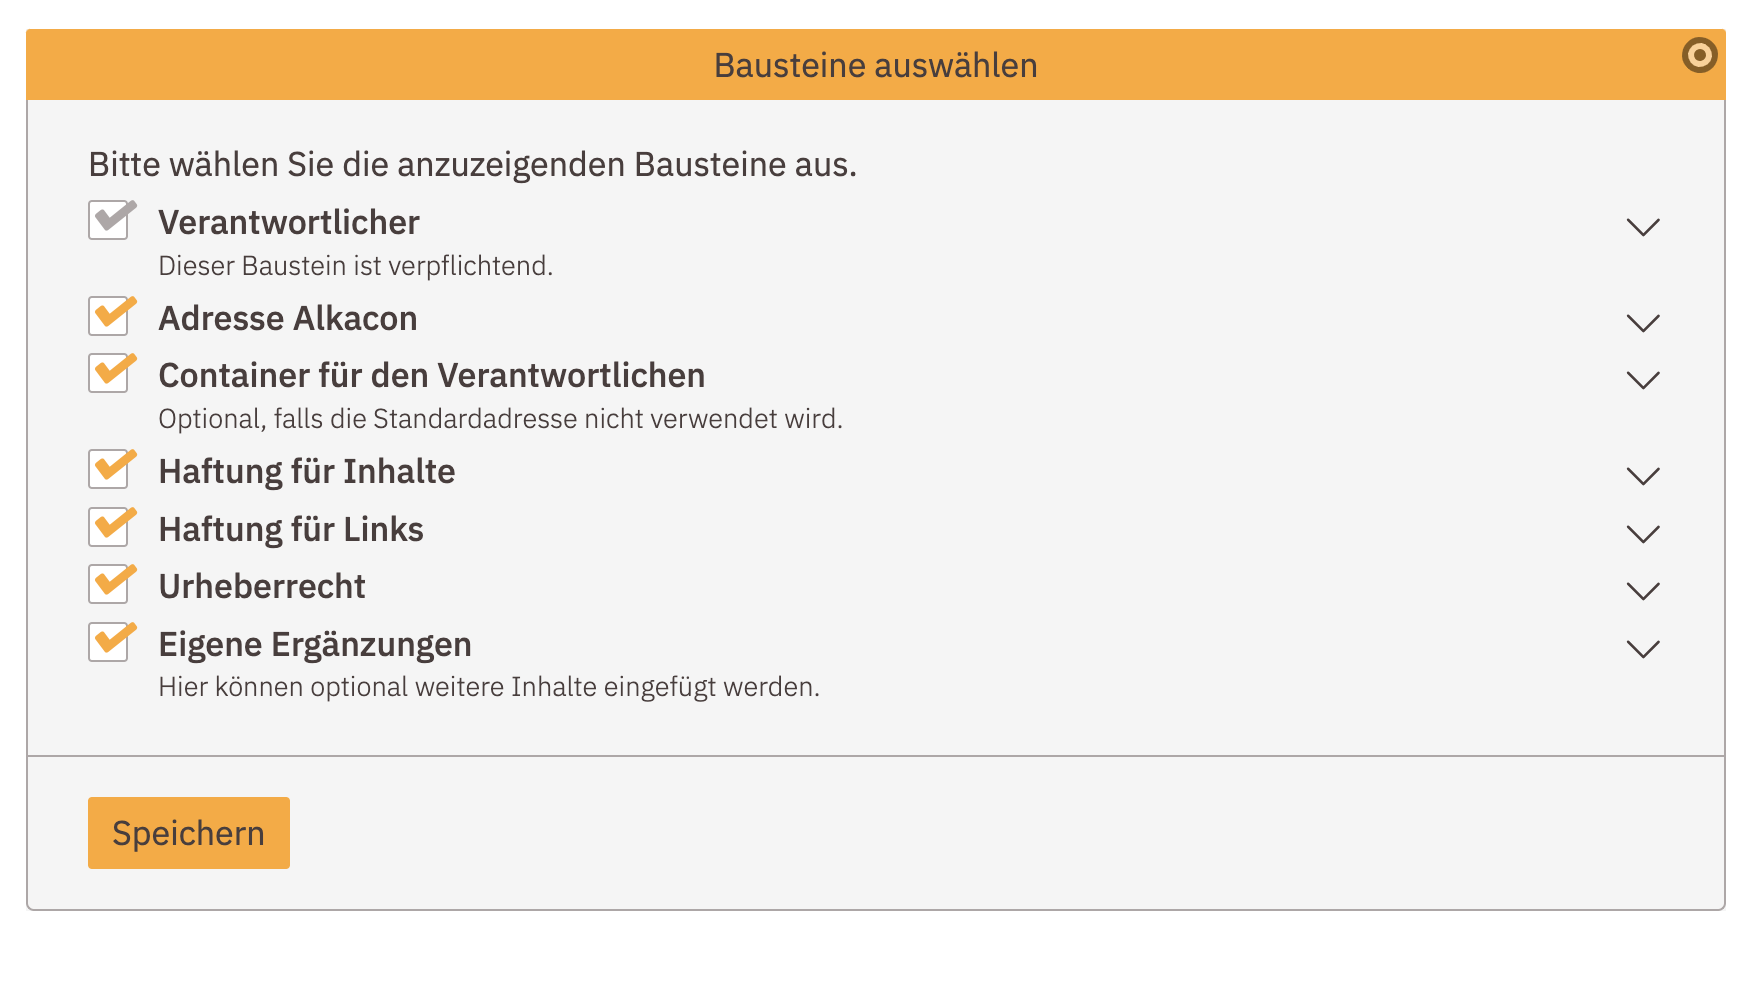
Task: Toggle the Haftung für Links checkbox
Action: point(110,526)
